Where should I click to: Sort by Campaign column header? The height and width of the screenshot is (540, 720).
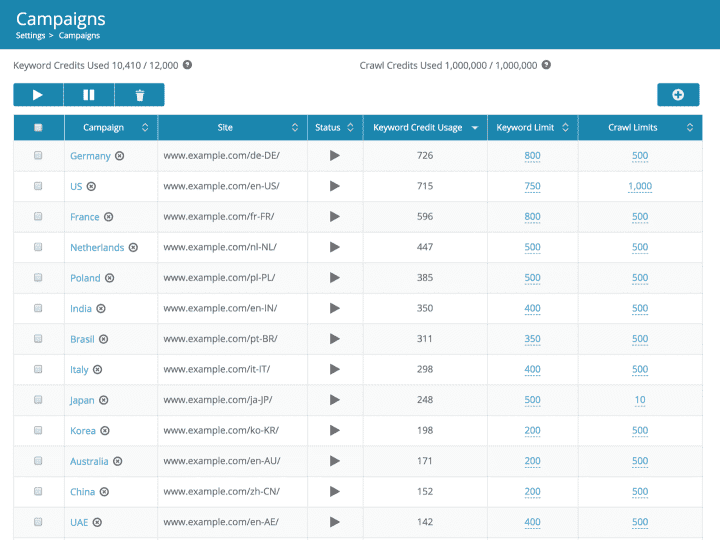(x=110, y=128)
